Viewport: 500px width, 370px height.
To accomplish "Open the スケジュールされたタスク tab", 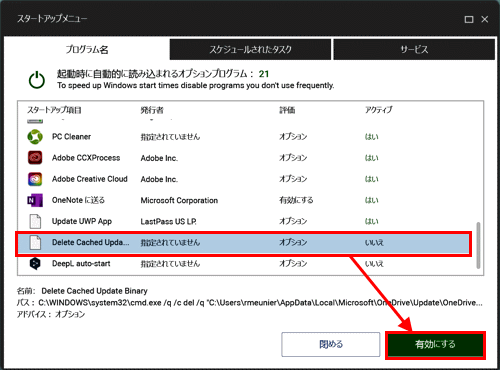I will 250,49.
